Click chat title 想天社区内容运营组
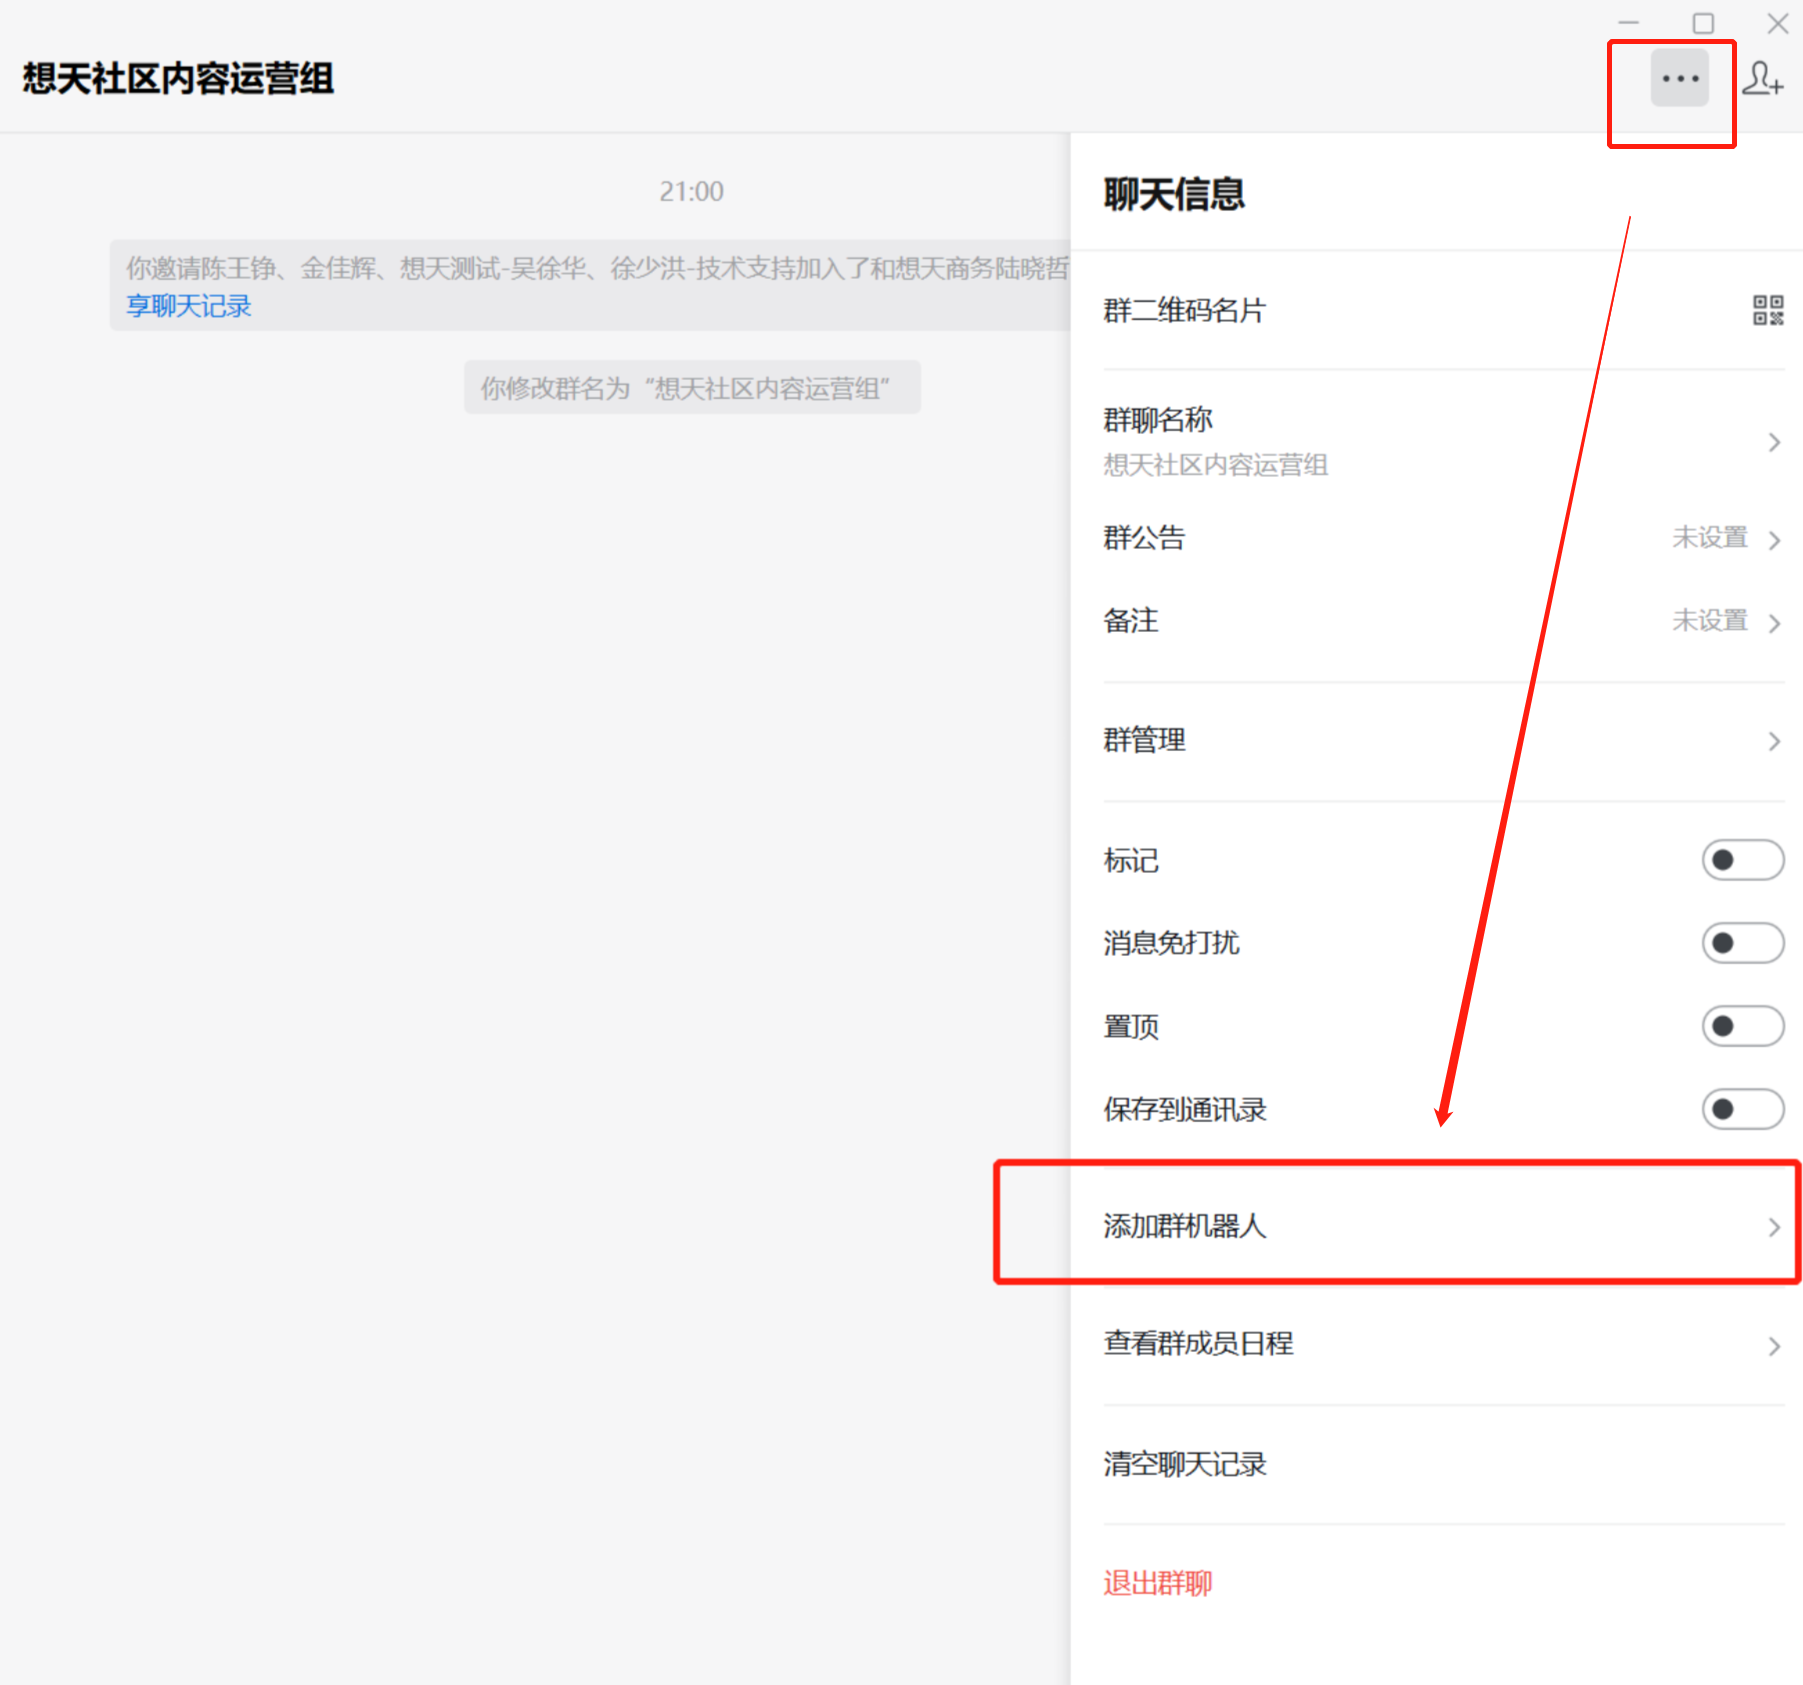 click(x=178, y=78)
